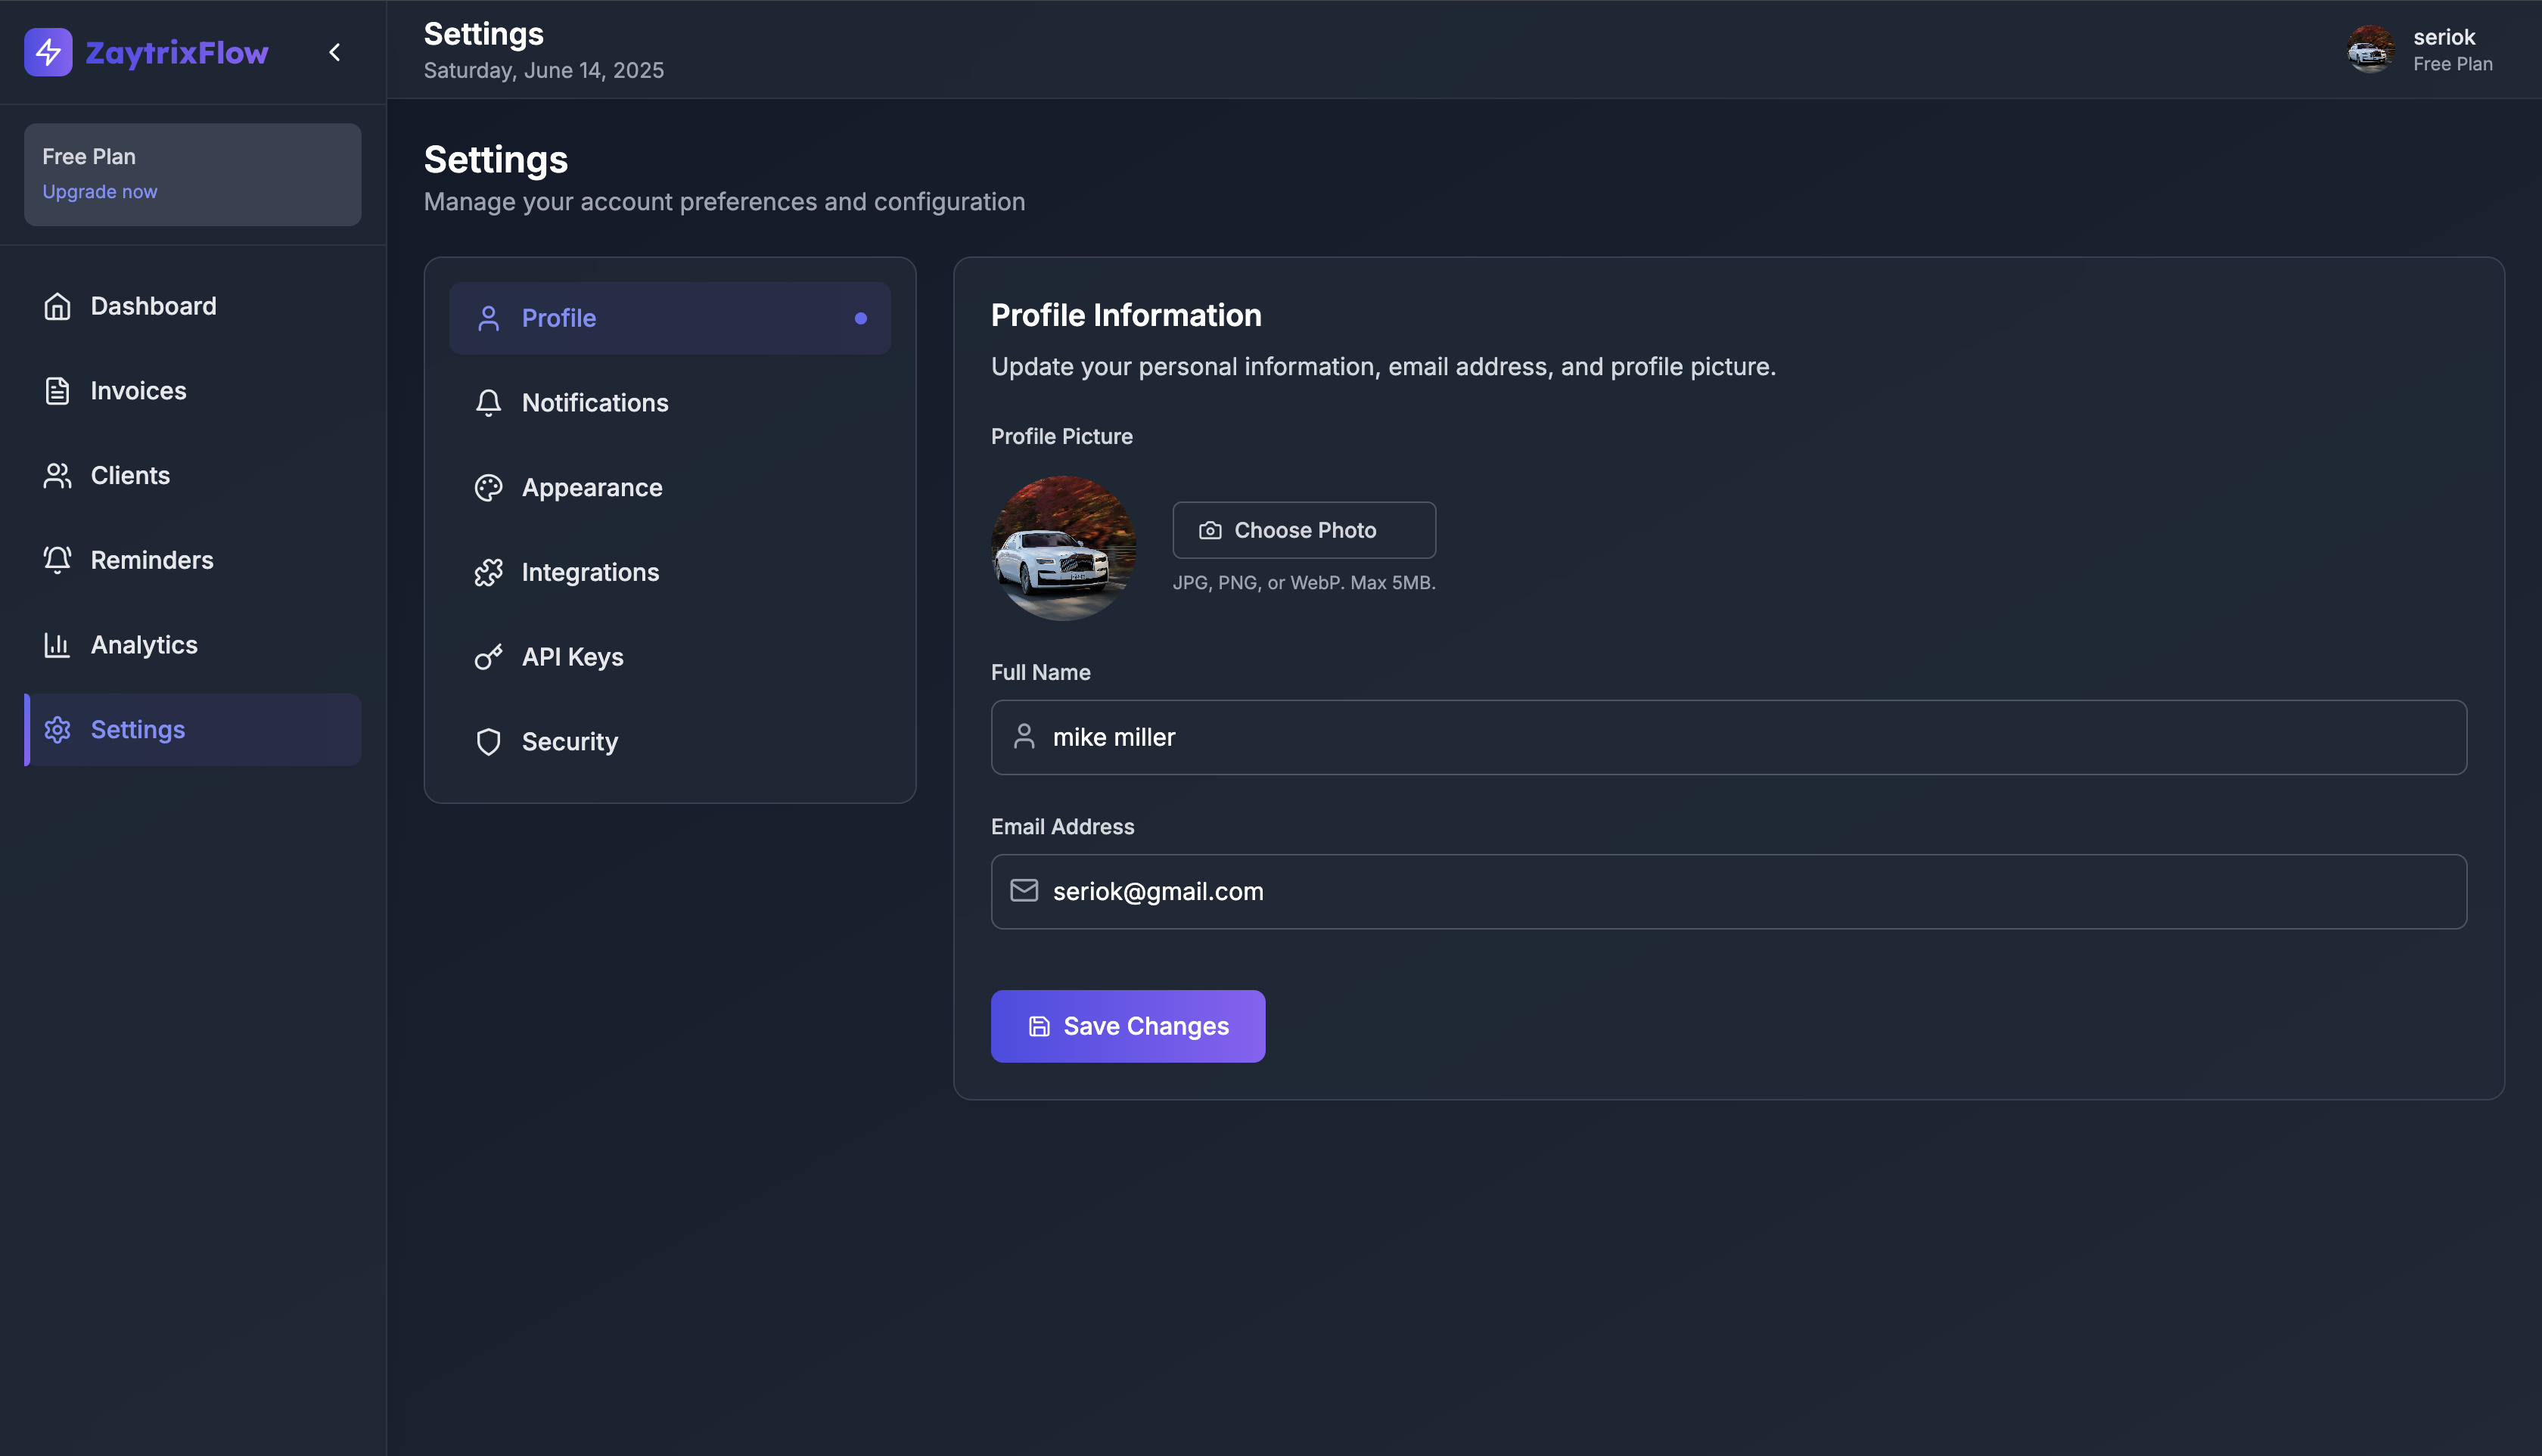Screen dimensions: 2542x1456
Task: Switch to the Notifications settings tab
Action: pyautogui.click(x=594, y=403)
